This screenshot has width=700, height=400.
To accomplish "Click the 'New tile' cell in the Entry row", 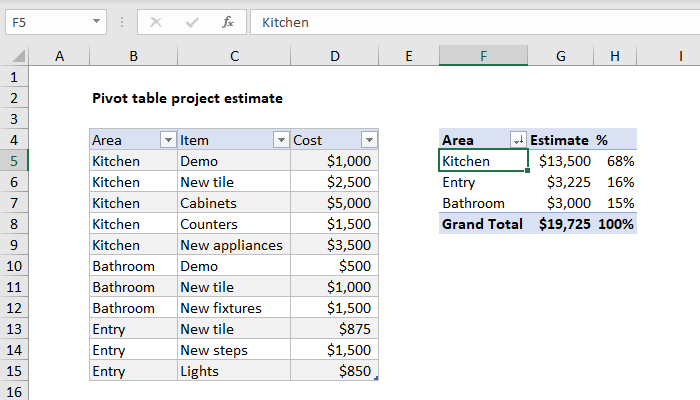I will [234, 329].
